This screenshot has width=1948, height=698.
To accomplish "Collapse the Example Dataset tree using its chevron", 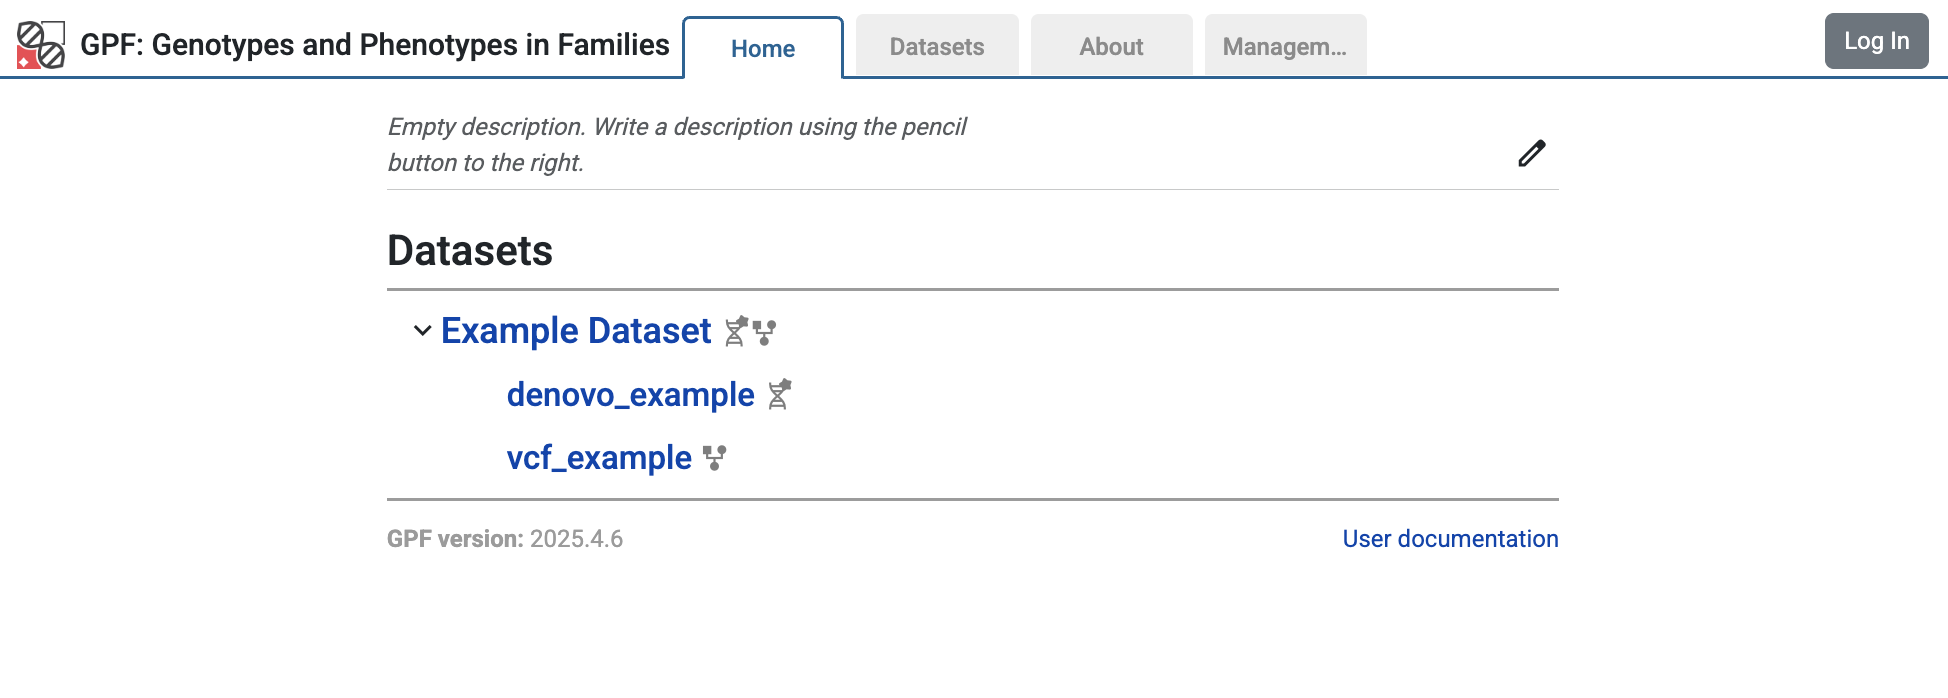I will pyautogui.click(x=419, y=332).
